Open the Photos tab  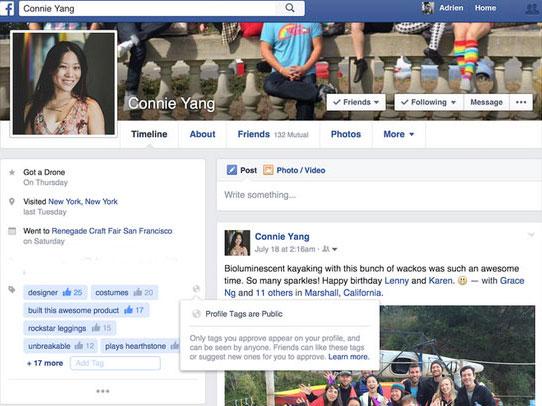[346, 134]
